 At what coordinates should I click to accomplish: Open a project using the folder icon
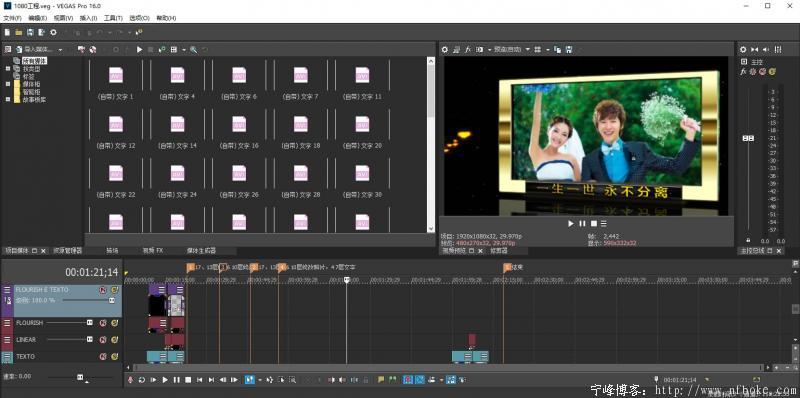(18, 32)
